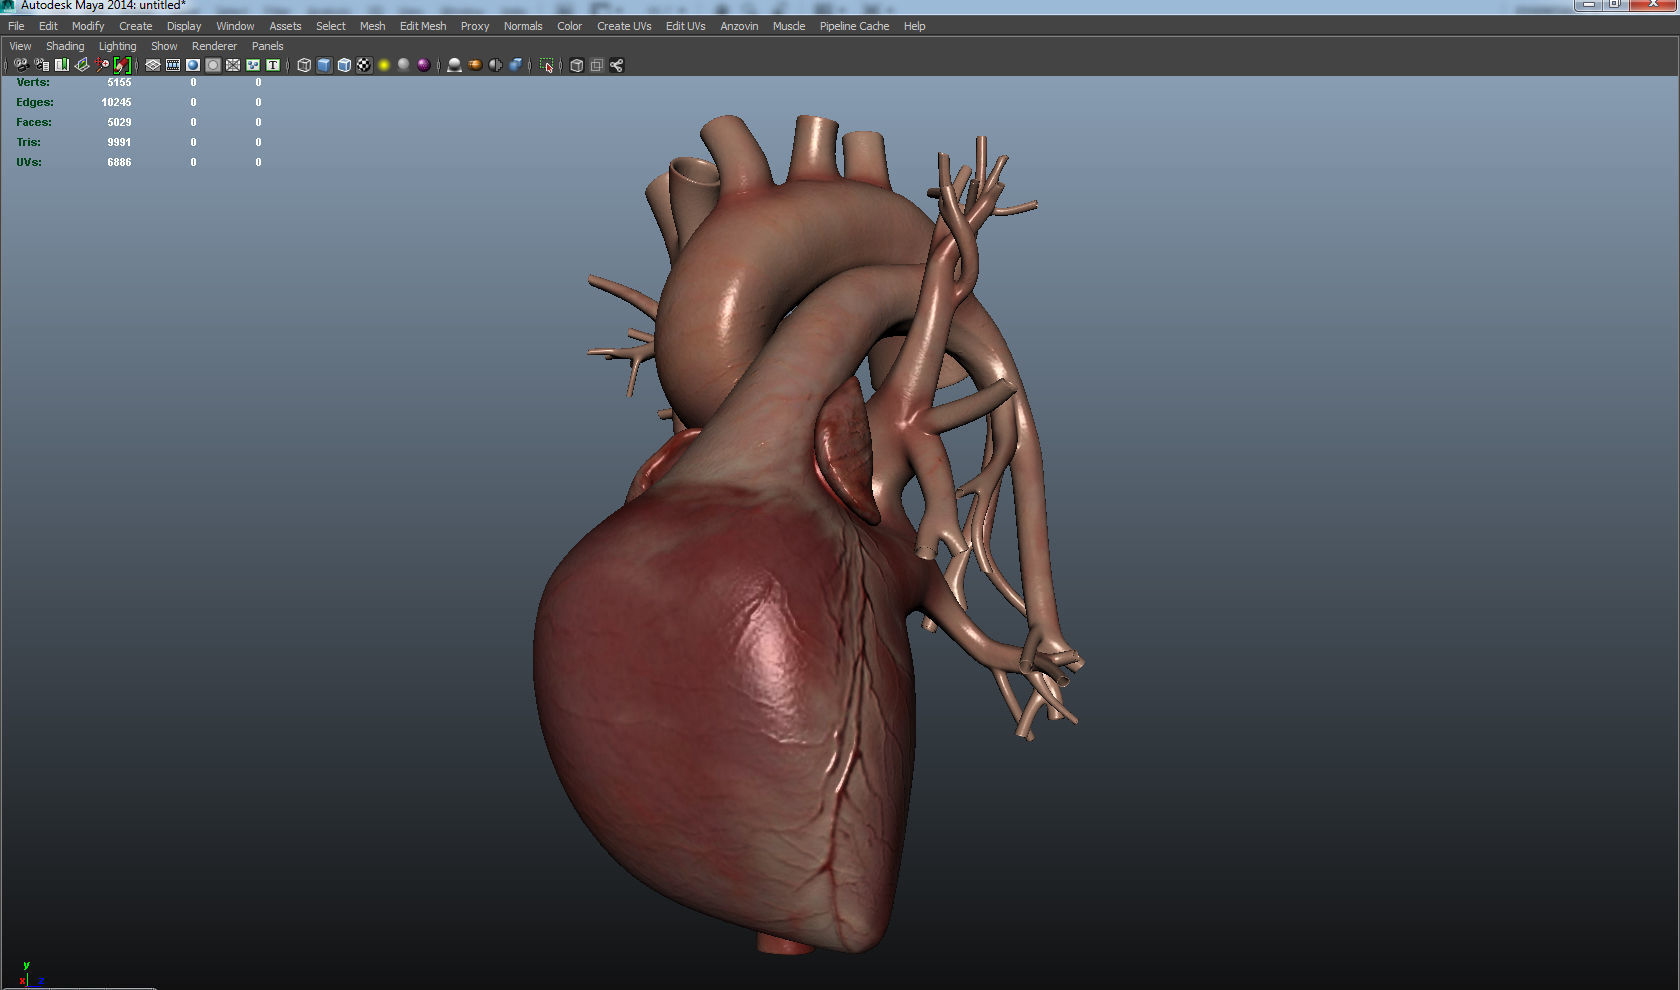Open the panel Lighting menu

click(x=117, y=46)
